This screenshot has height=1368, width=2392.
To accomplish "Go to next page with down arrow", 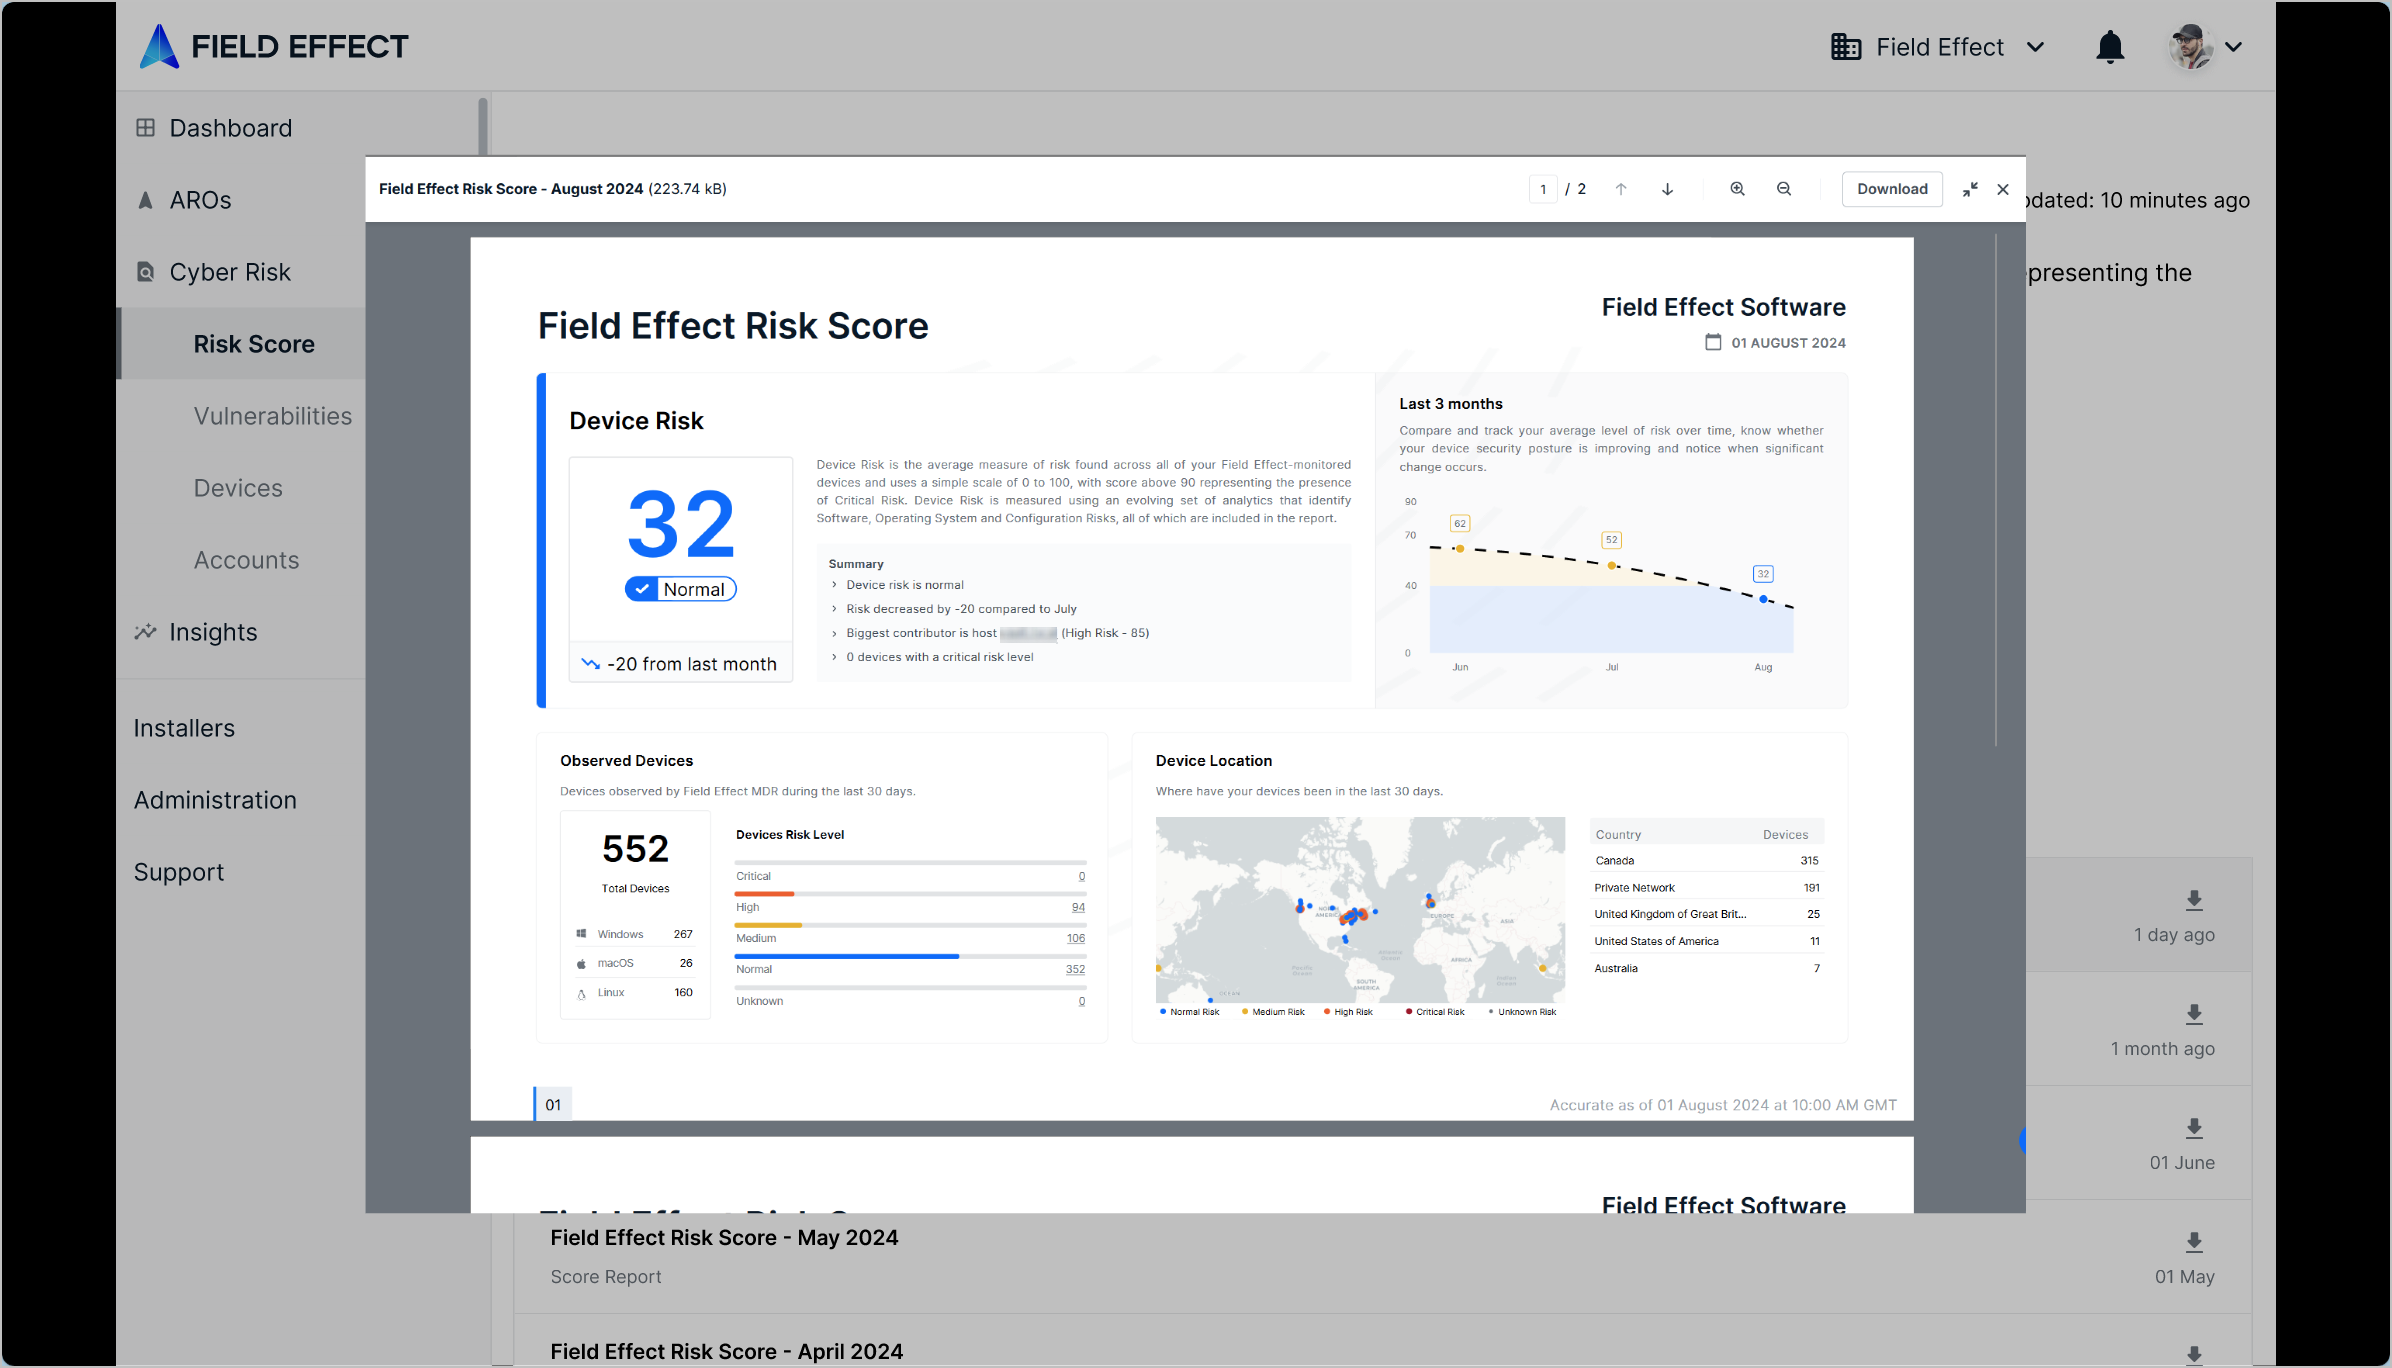I will (x=1668, y=189).
